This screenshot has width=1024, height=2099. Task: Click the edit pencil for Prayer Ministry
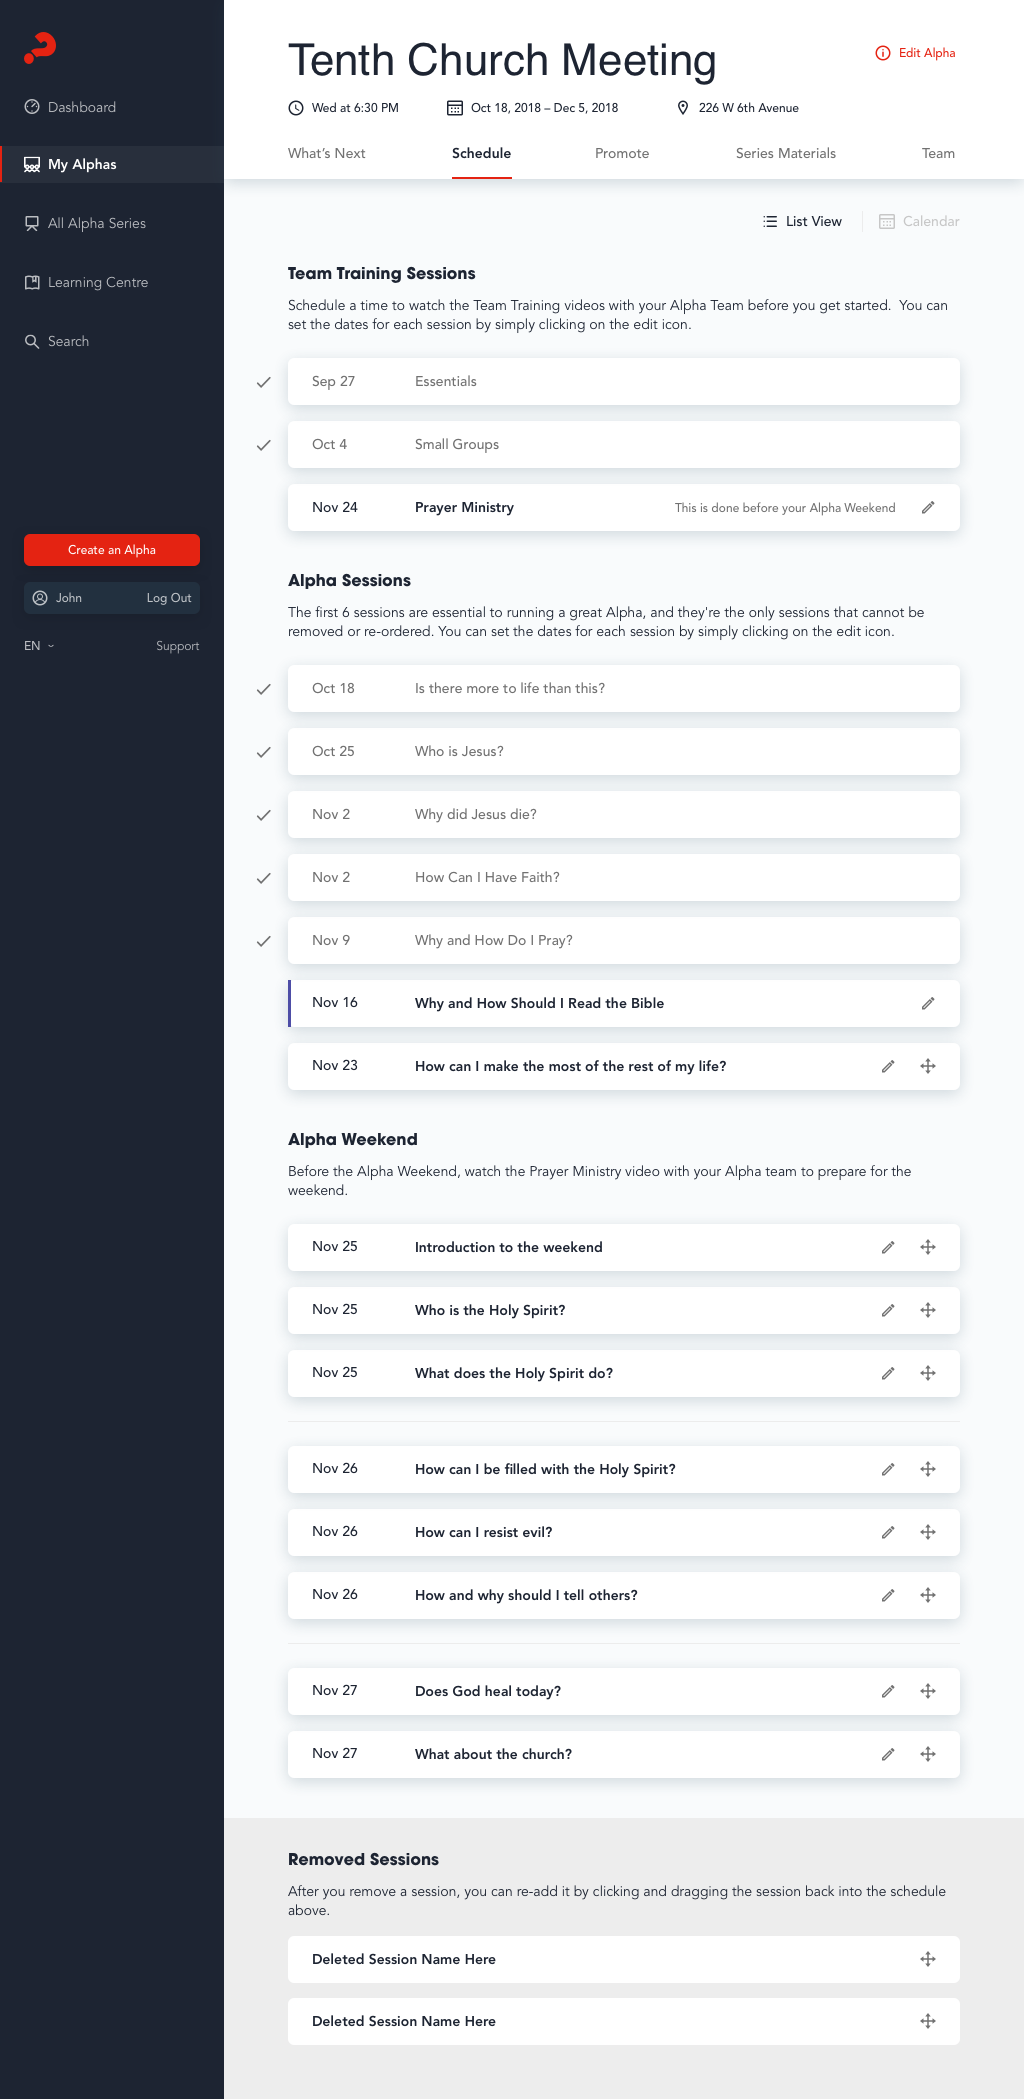pyautogui.click(x=928, y=508)
